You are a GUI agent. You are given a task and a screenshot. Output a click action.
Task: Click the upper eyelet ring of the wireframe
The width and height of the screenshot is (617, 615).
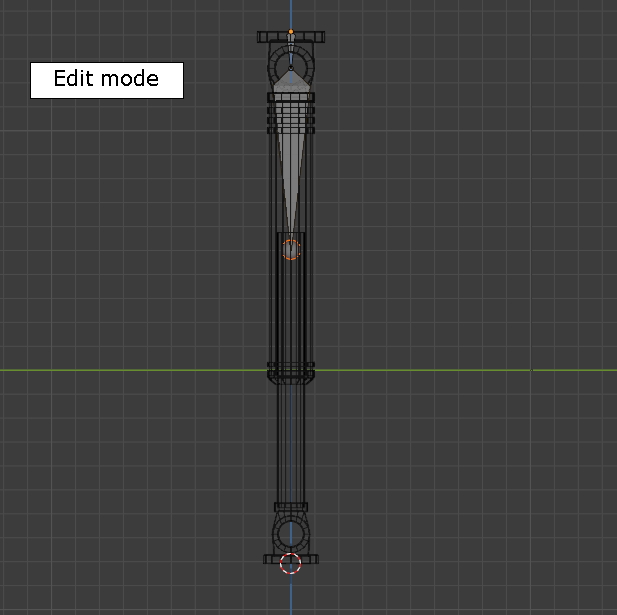click(291, 66)
